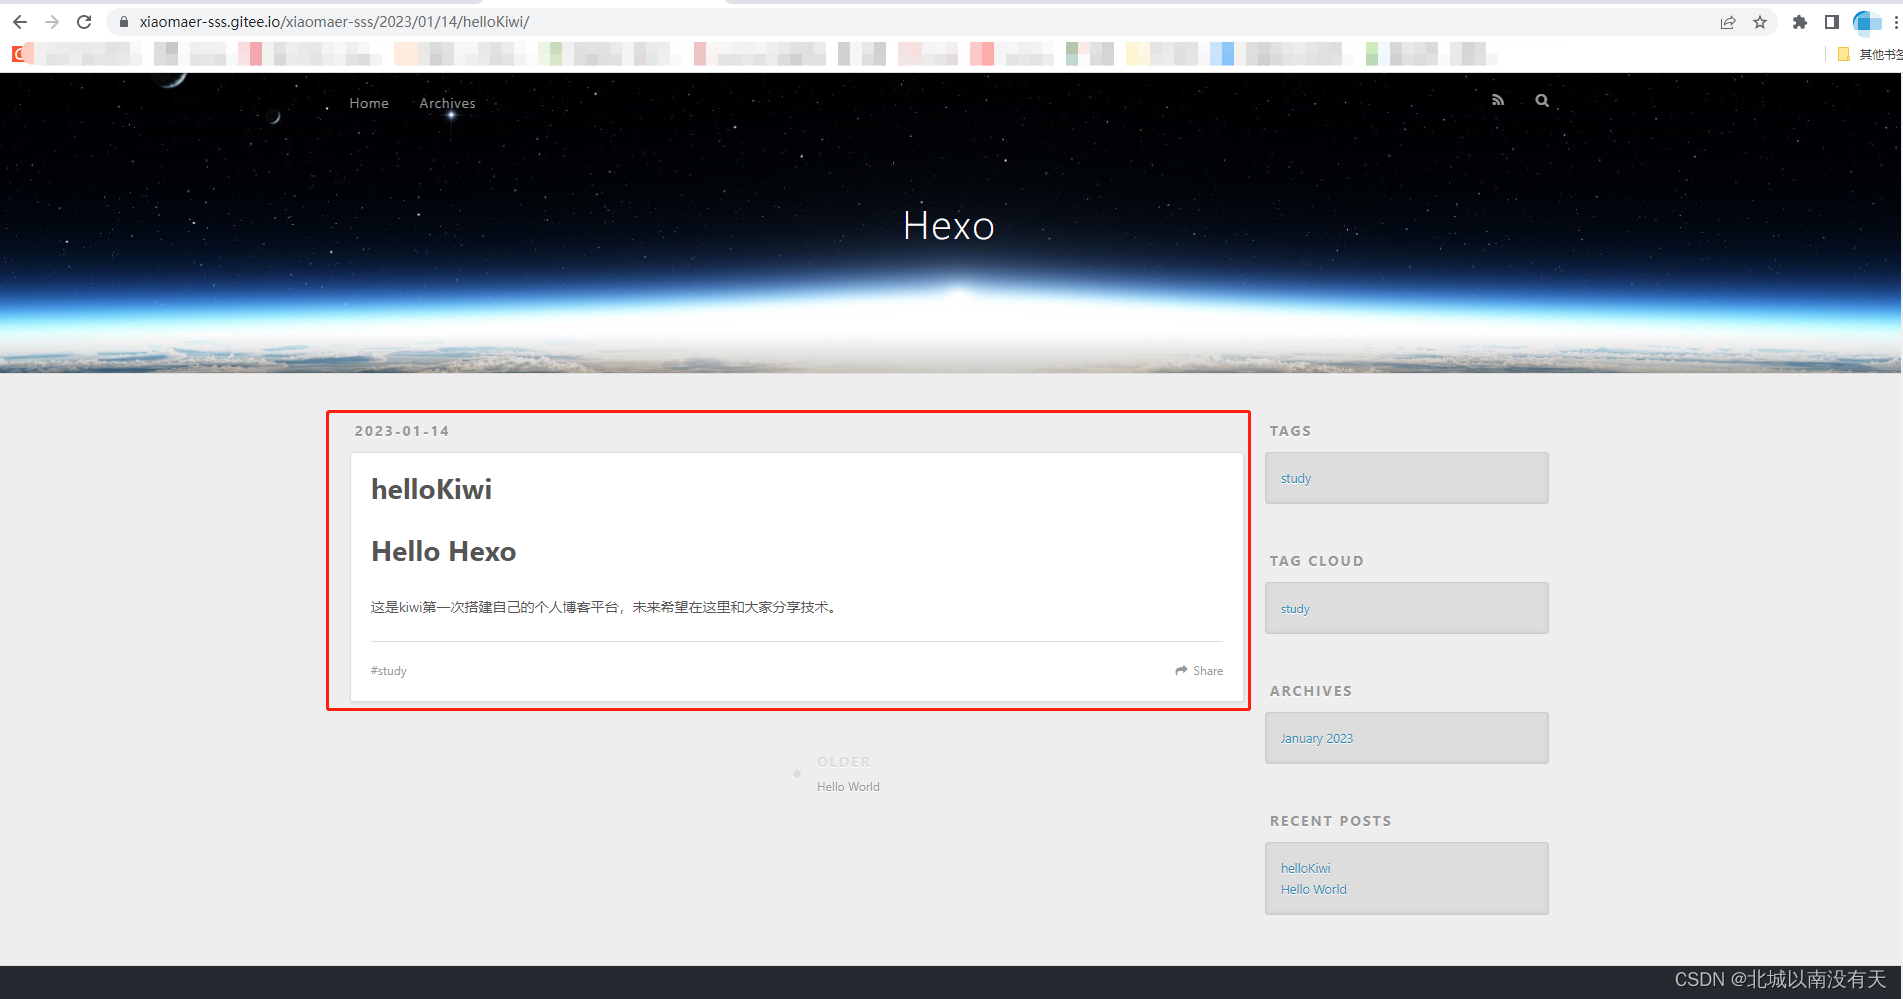1903x999 pixels.
Task: Click the first orange bookmark icon
Action: (21, 54)
